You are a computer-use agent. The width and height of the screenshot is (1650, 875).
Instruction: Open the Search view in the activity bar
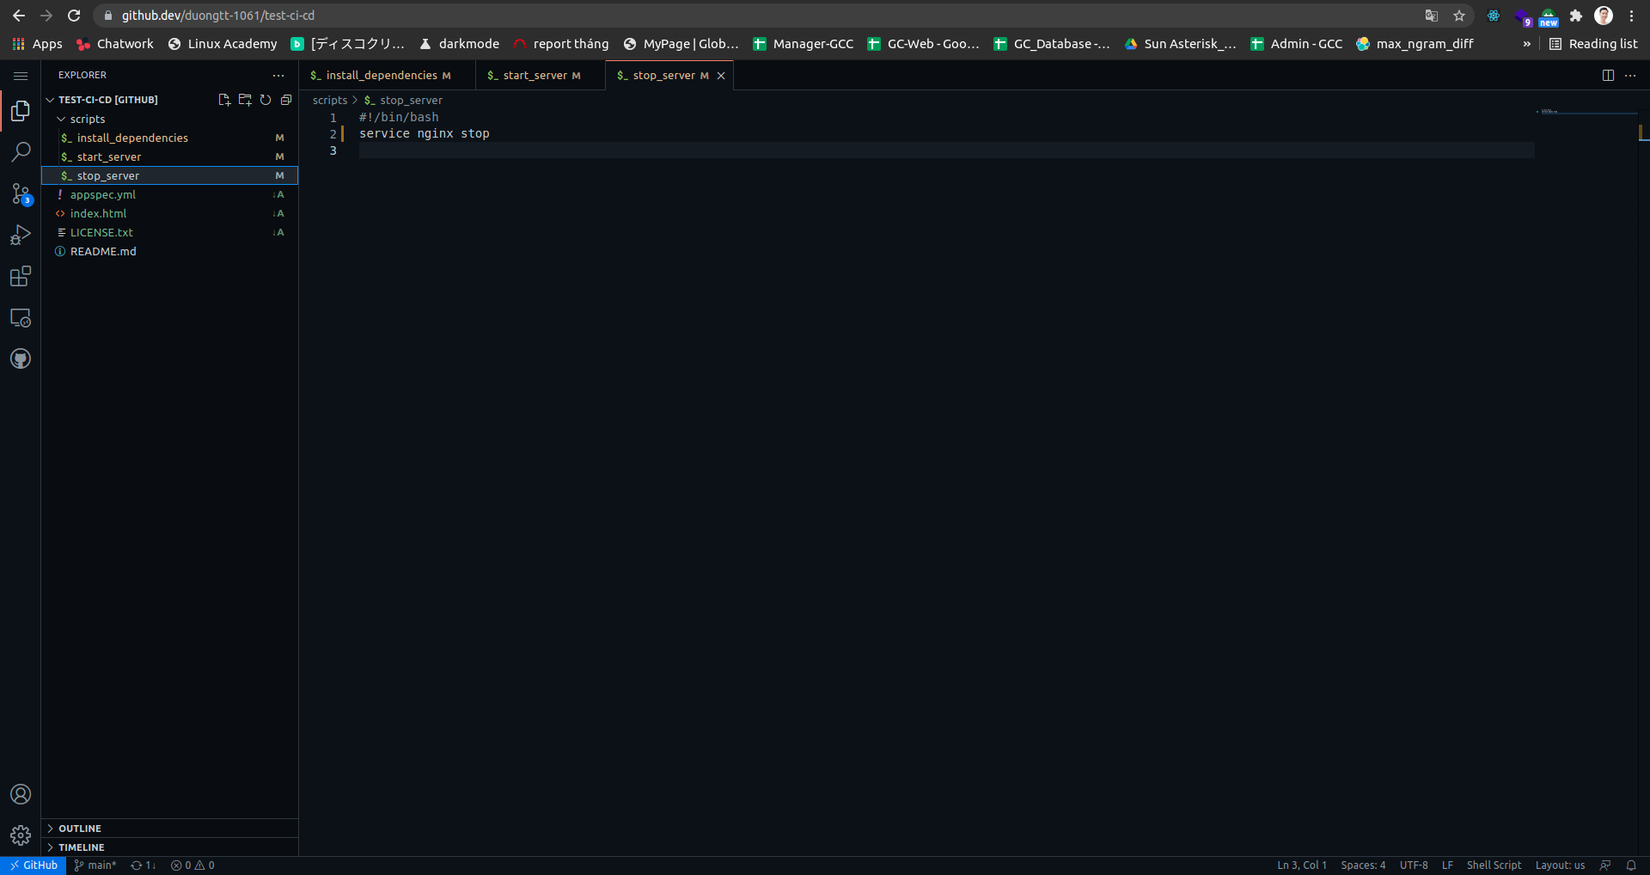coord(20,152)
